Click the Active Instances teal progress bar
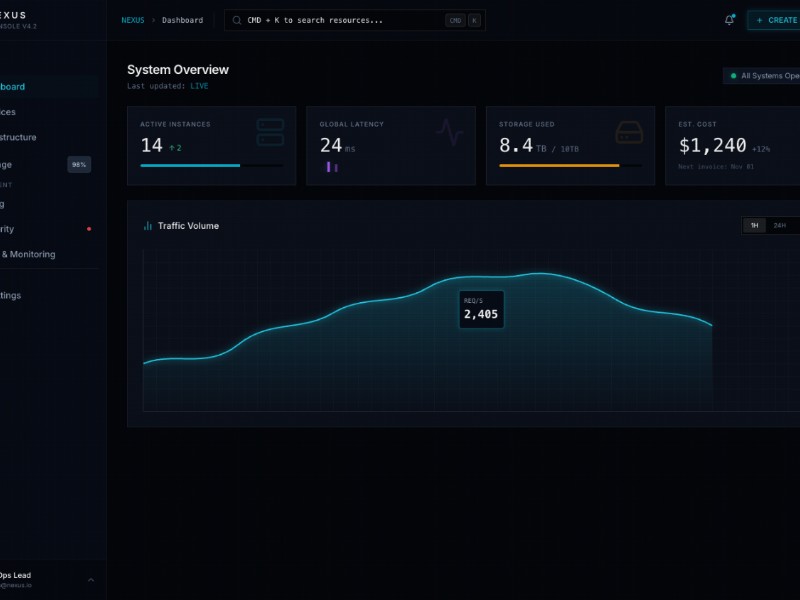800x600 pixels. pos(190,165)
